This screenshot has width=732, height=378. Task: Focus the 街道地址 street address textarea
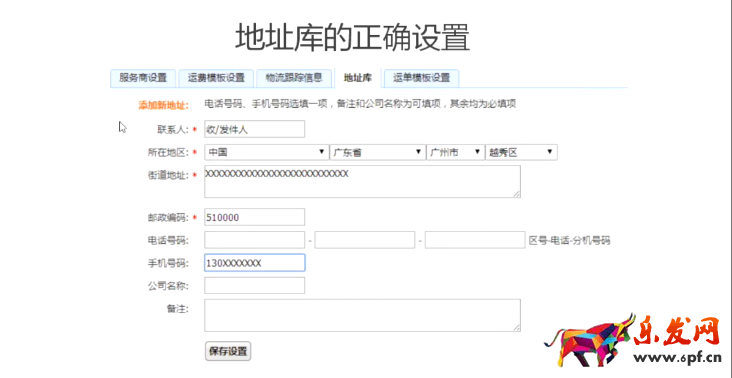click(x=362, y=182)
